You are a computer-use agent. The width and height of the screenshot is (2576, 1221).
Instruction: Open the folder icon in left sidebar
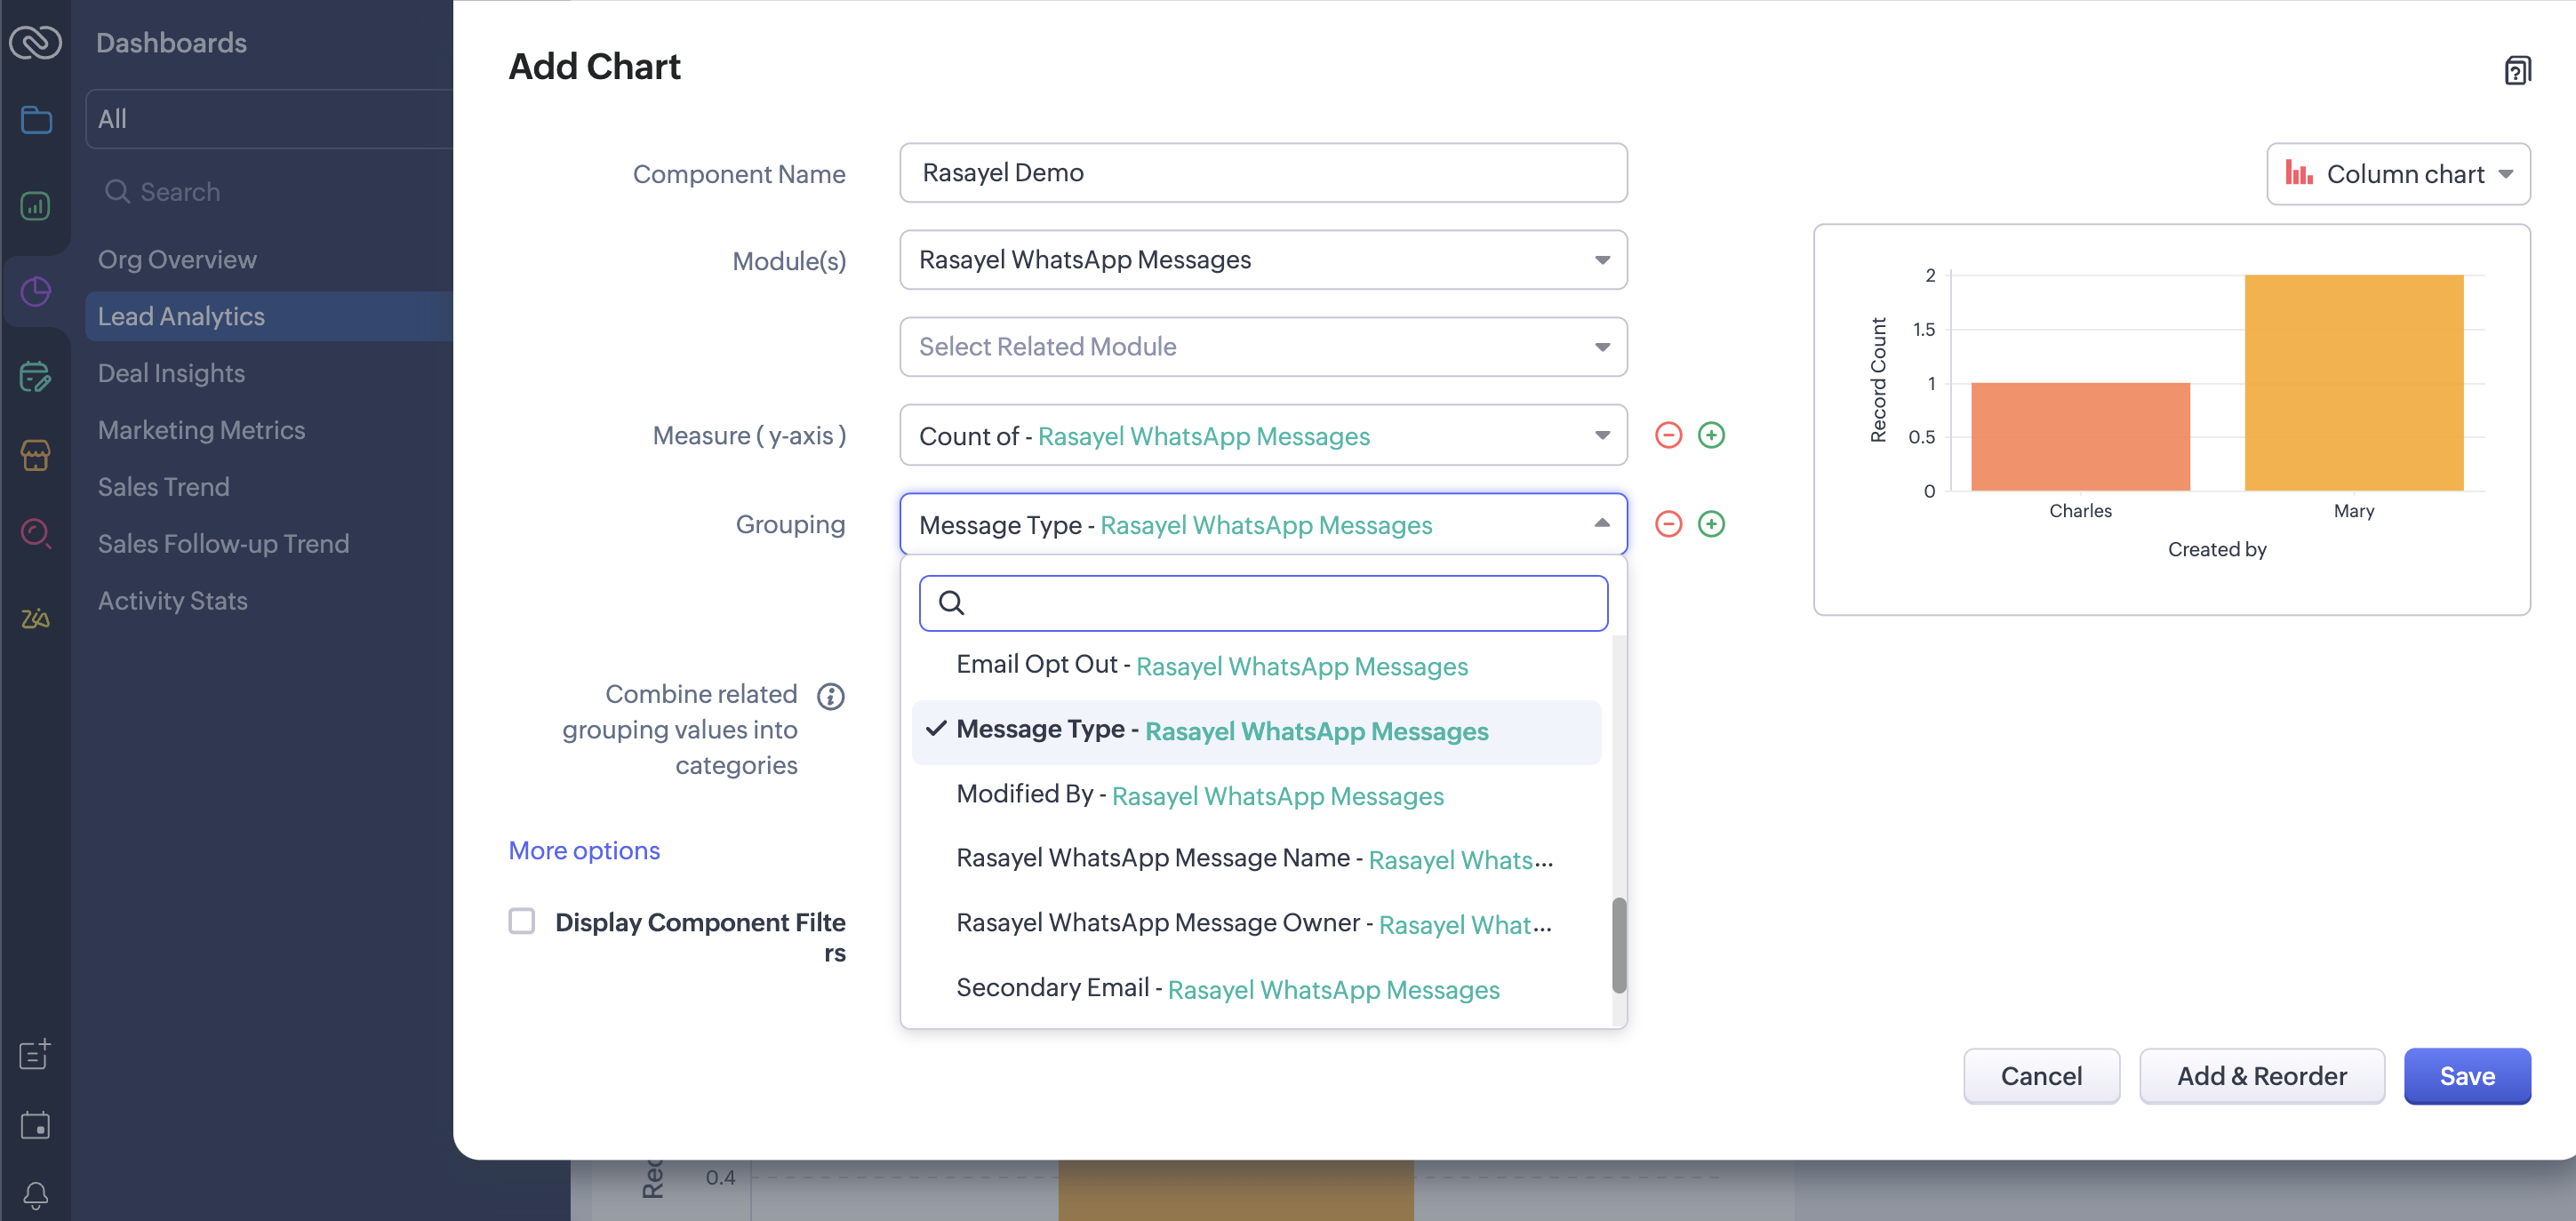pos(36,120)
